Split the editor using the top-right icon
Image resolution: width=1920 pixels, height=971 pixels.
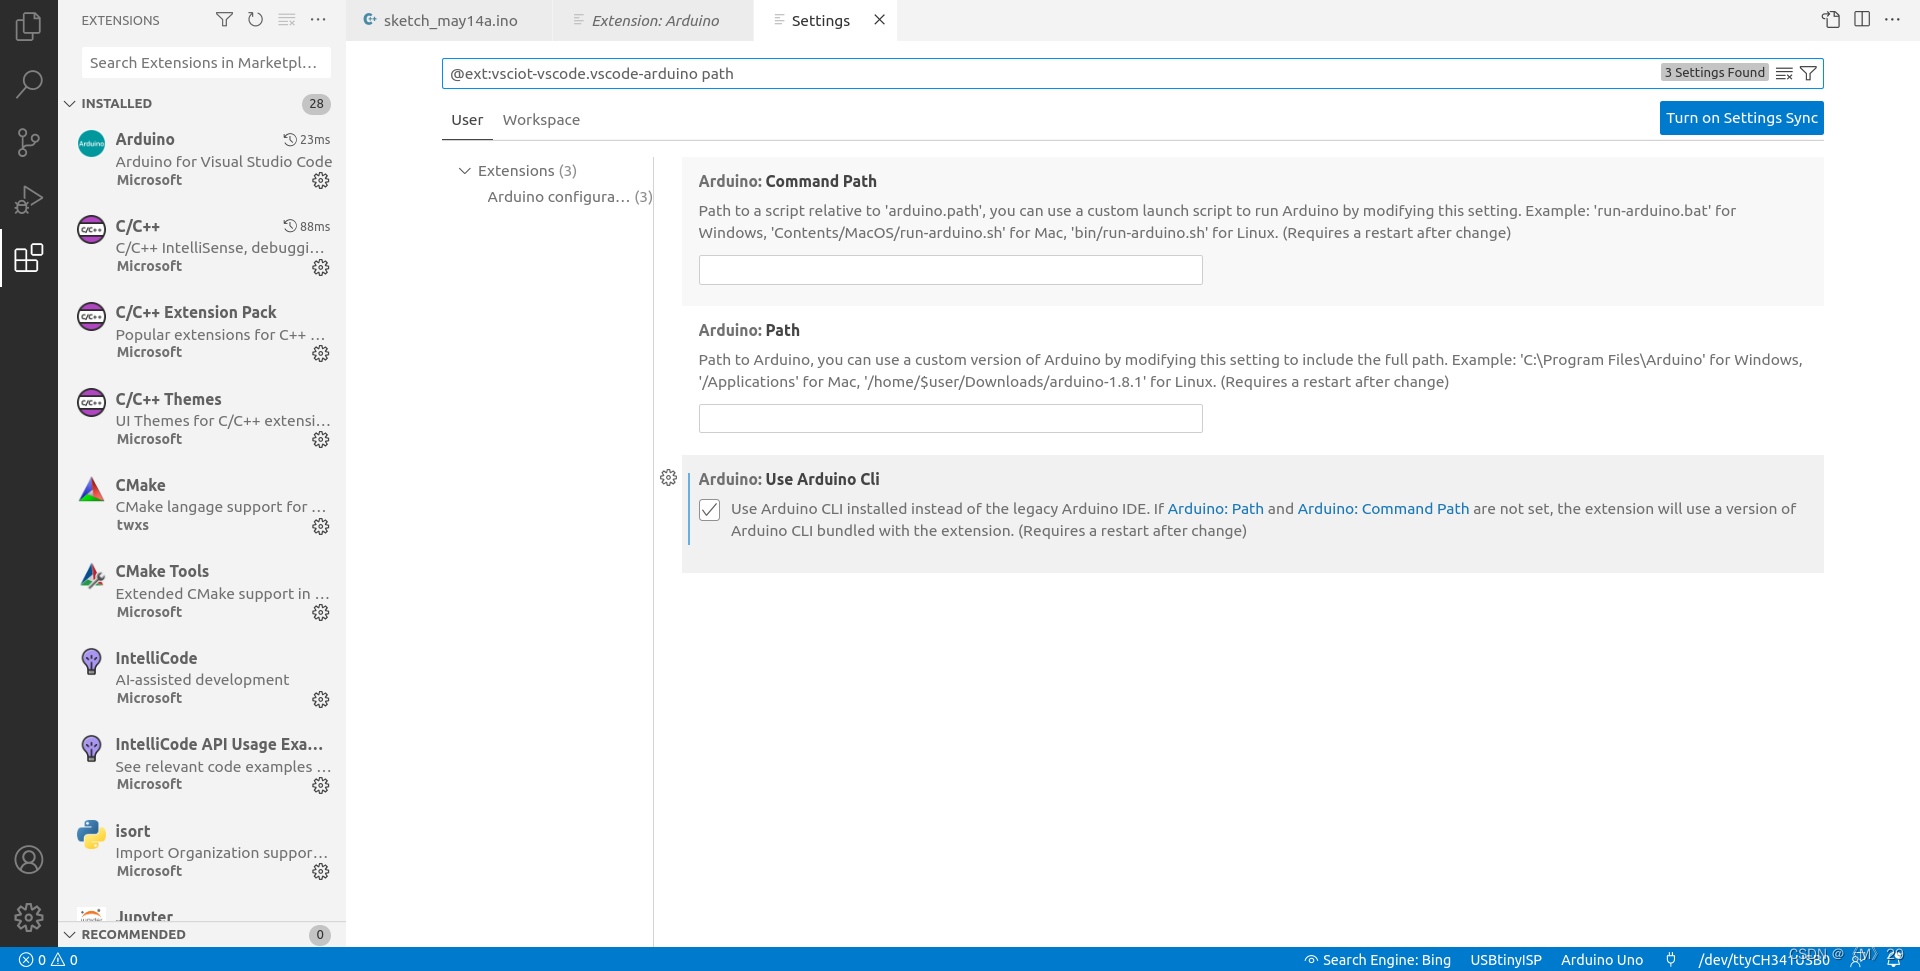point(1861,19)
